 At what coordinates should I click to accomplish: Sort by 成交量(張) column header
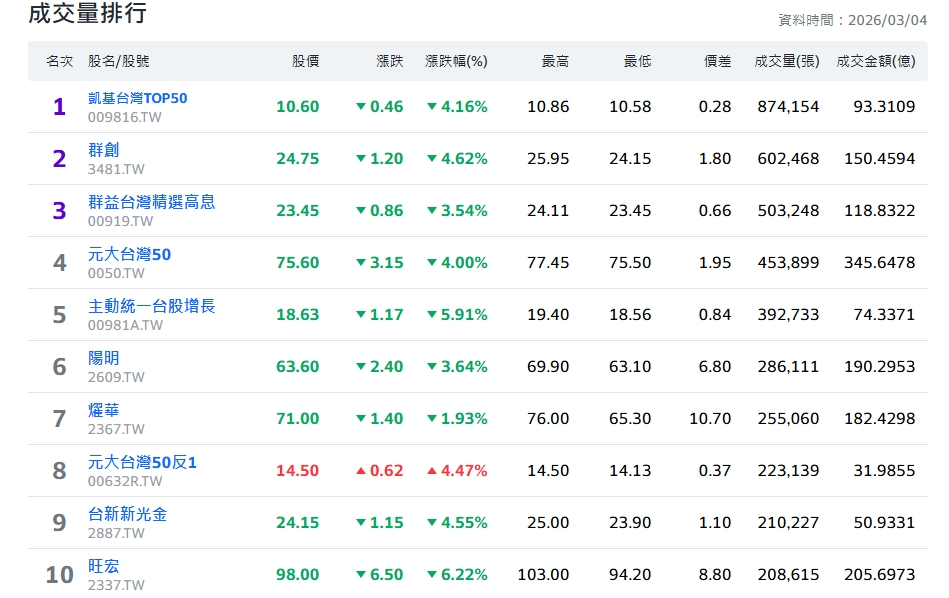coord(787,61)
